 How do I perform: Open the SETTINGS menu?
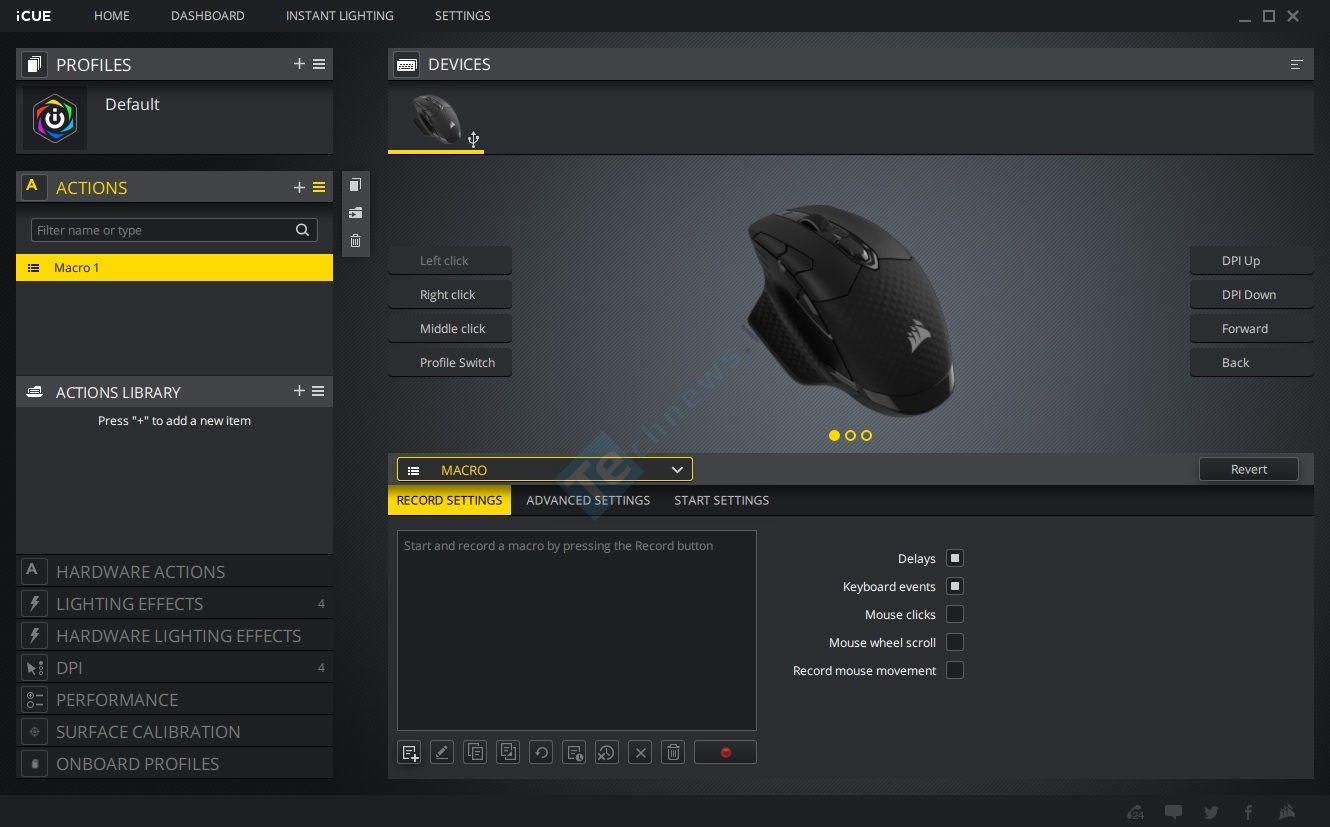463,16
